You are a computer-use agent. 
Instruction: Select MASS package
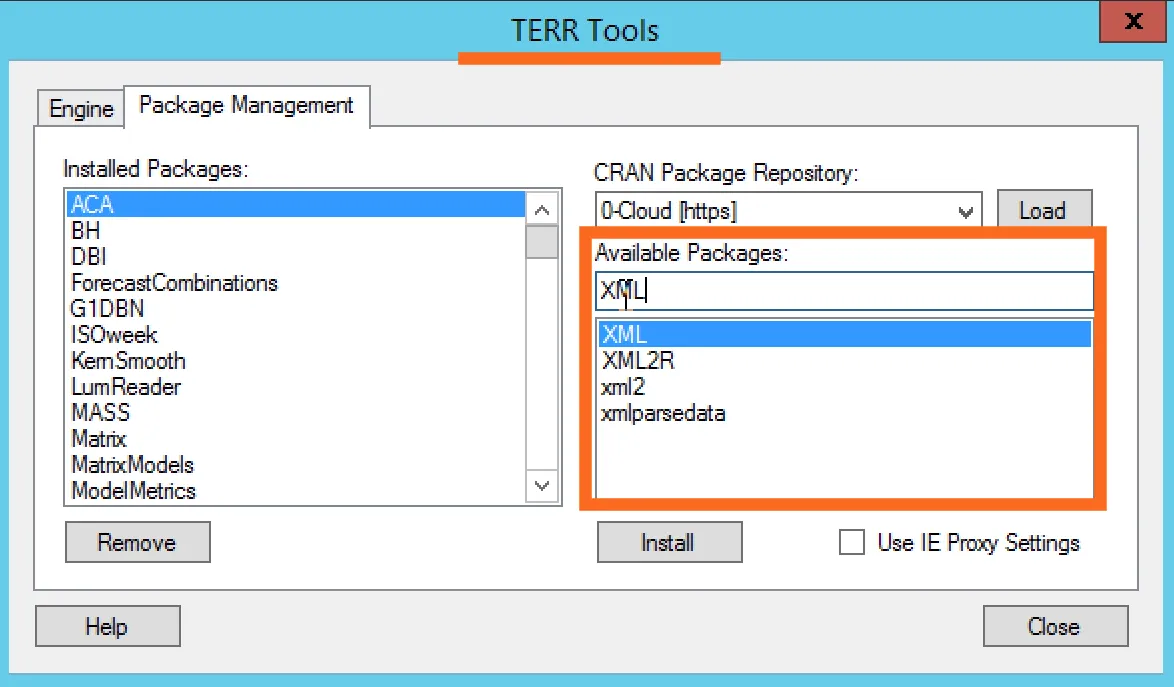click(x=296, y=412)
